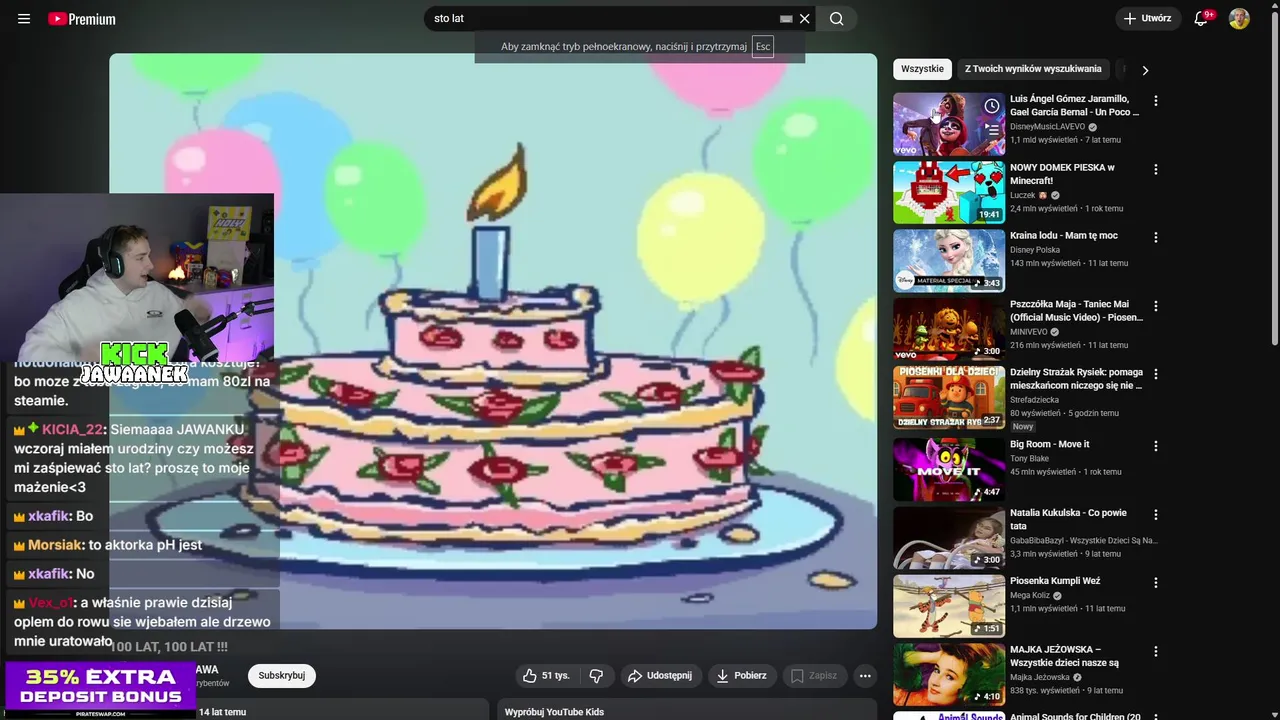
Task: Click chat username Morsiak
Action: [55, 545]
